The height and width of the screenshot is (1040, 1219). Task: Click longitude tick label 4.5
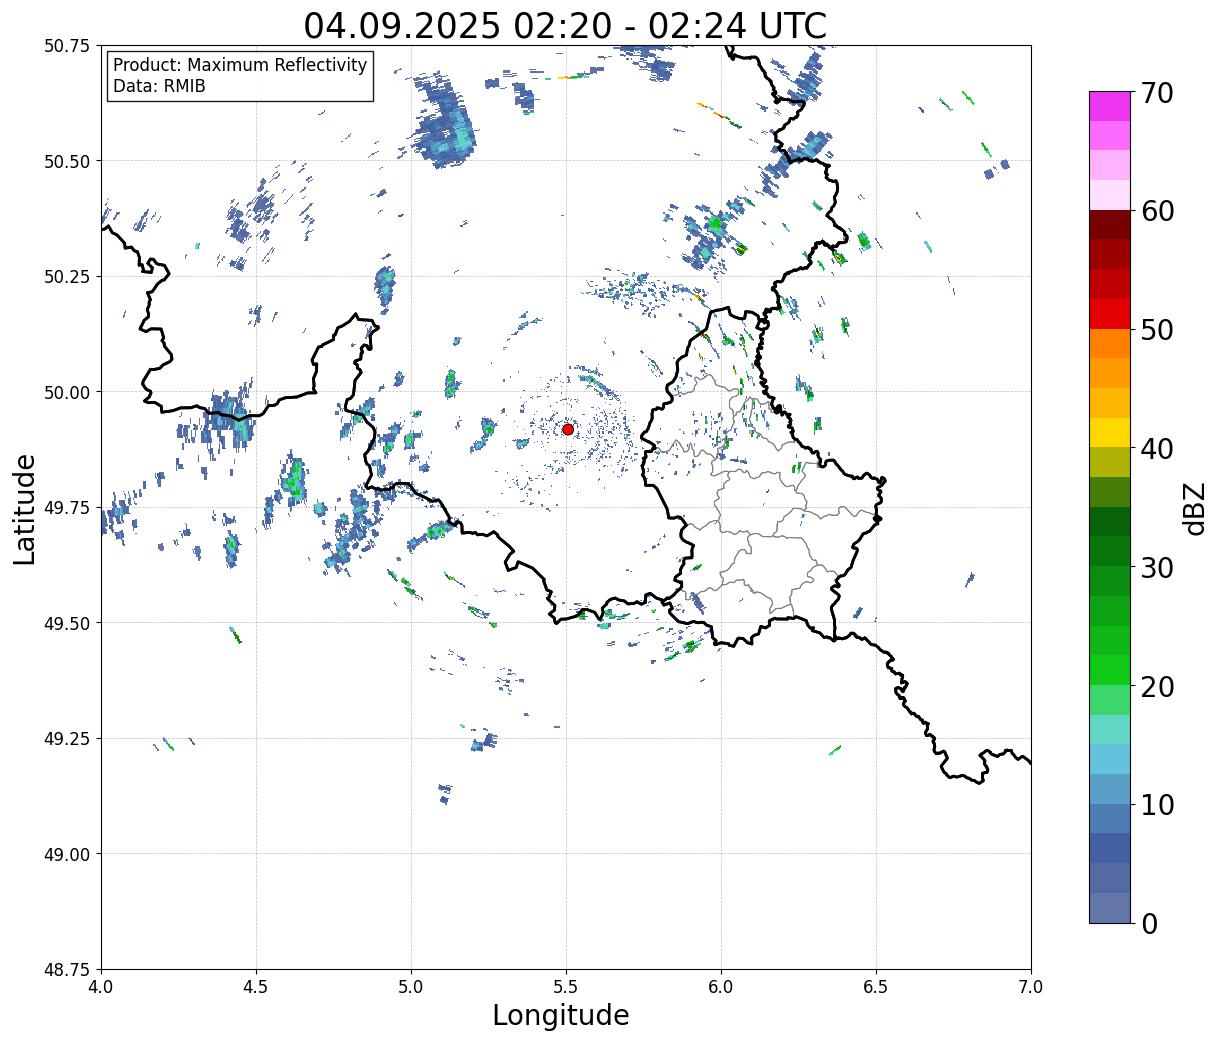tap(256, 987)
